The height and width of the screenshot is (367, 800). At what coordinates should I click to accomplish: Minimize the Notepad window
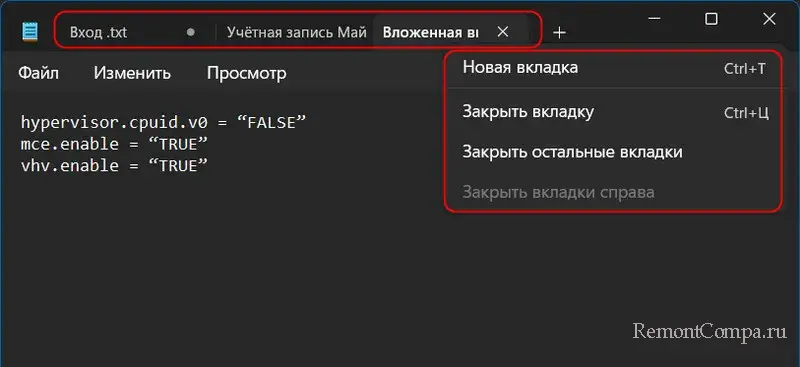click(x=655, y=19)
